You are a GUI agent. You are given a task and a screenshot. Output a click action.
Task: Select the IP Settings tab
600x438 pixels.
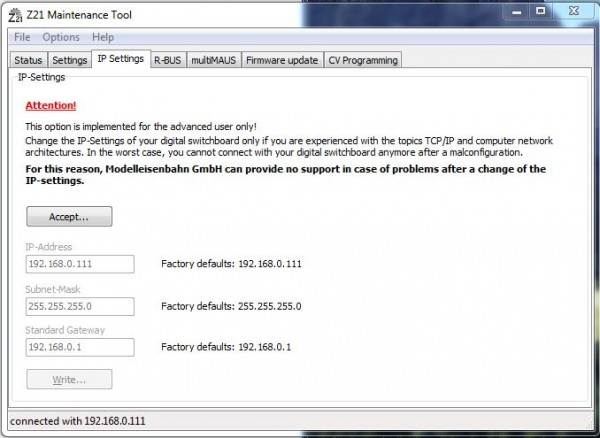click(x=121, y=59)
